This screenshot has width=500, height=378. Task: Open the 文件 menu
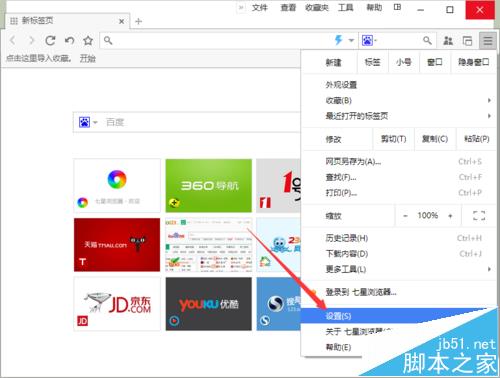260,8
